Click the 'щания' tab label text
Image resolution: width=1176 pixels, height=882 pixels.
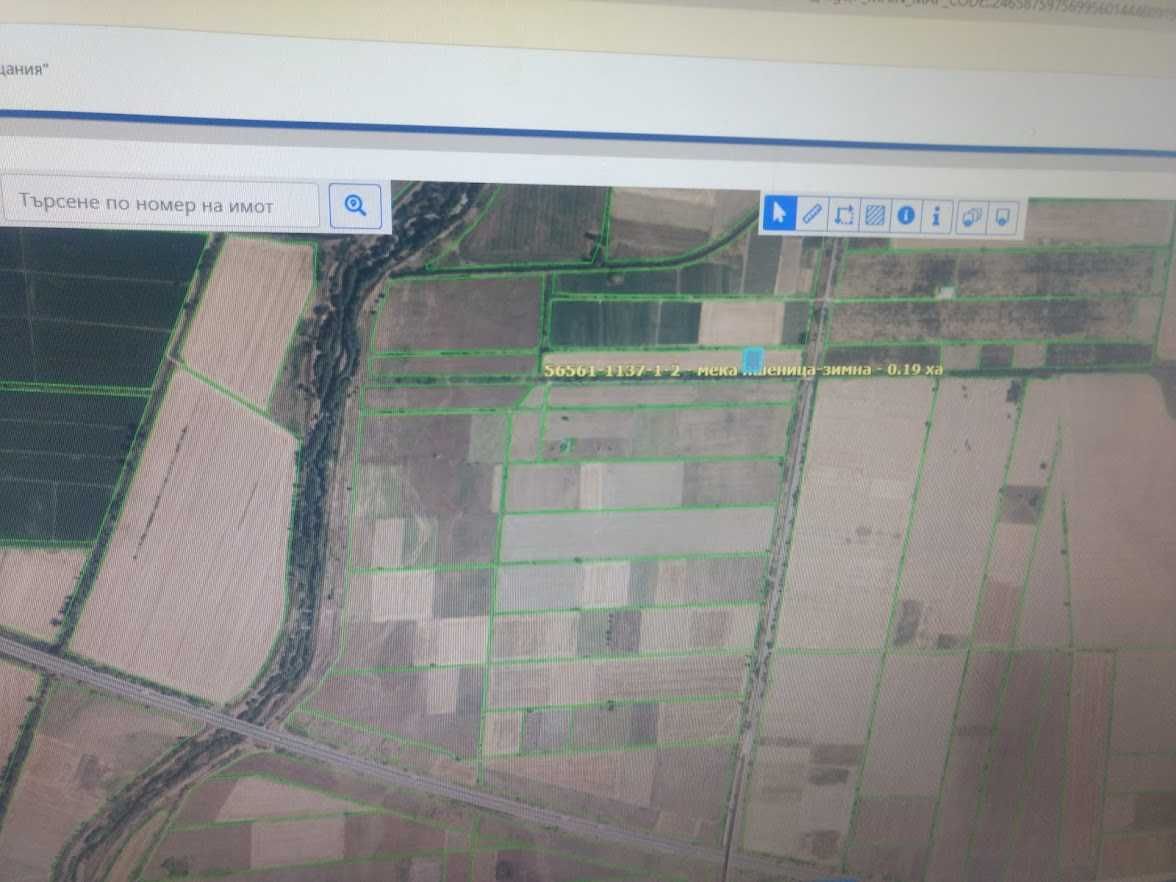(23, 70)
